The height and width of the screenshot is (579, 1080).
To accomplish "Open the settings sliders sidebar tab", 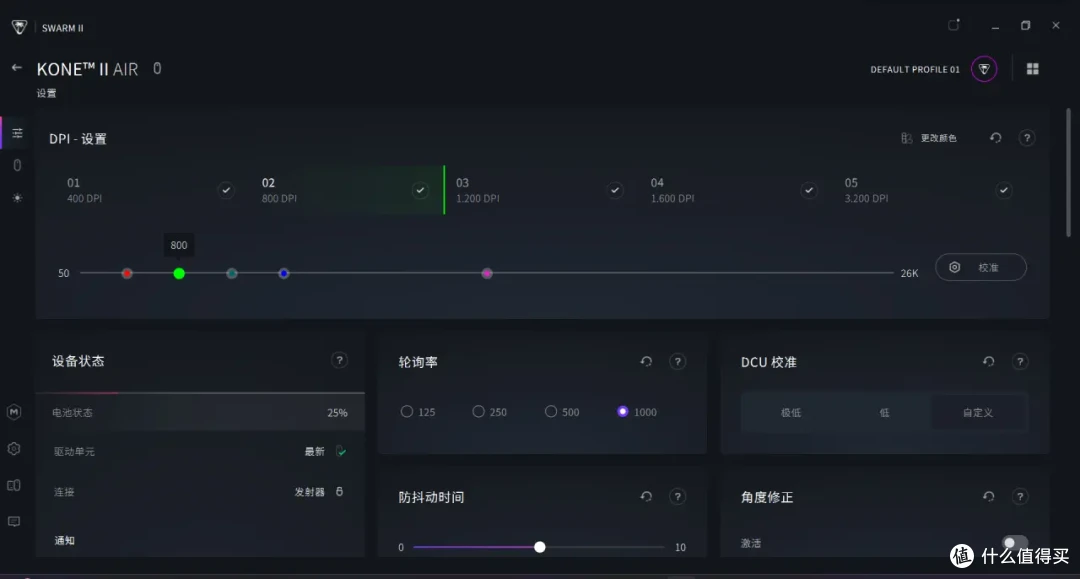I will (x=17, y=133).
